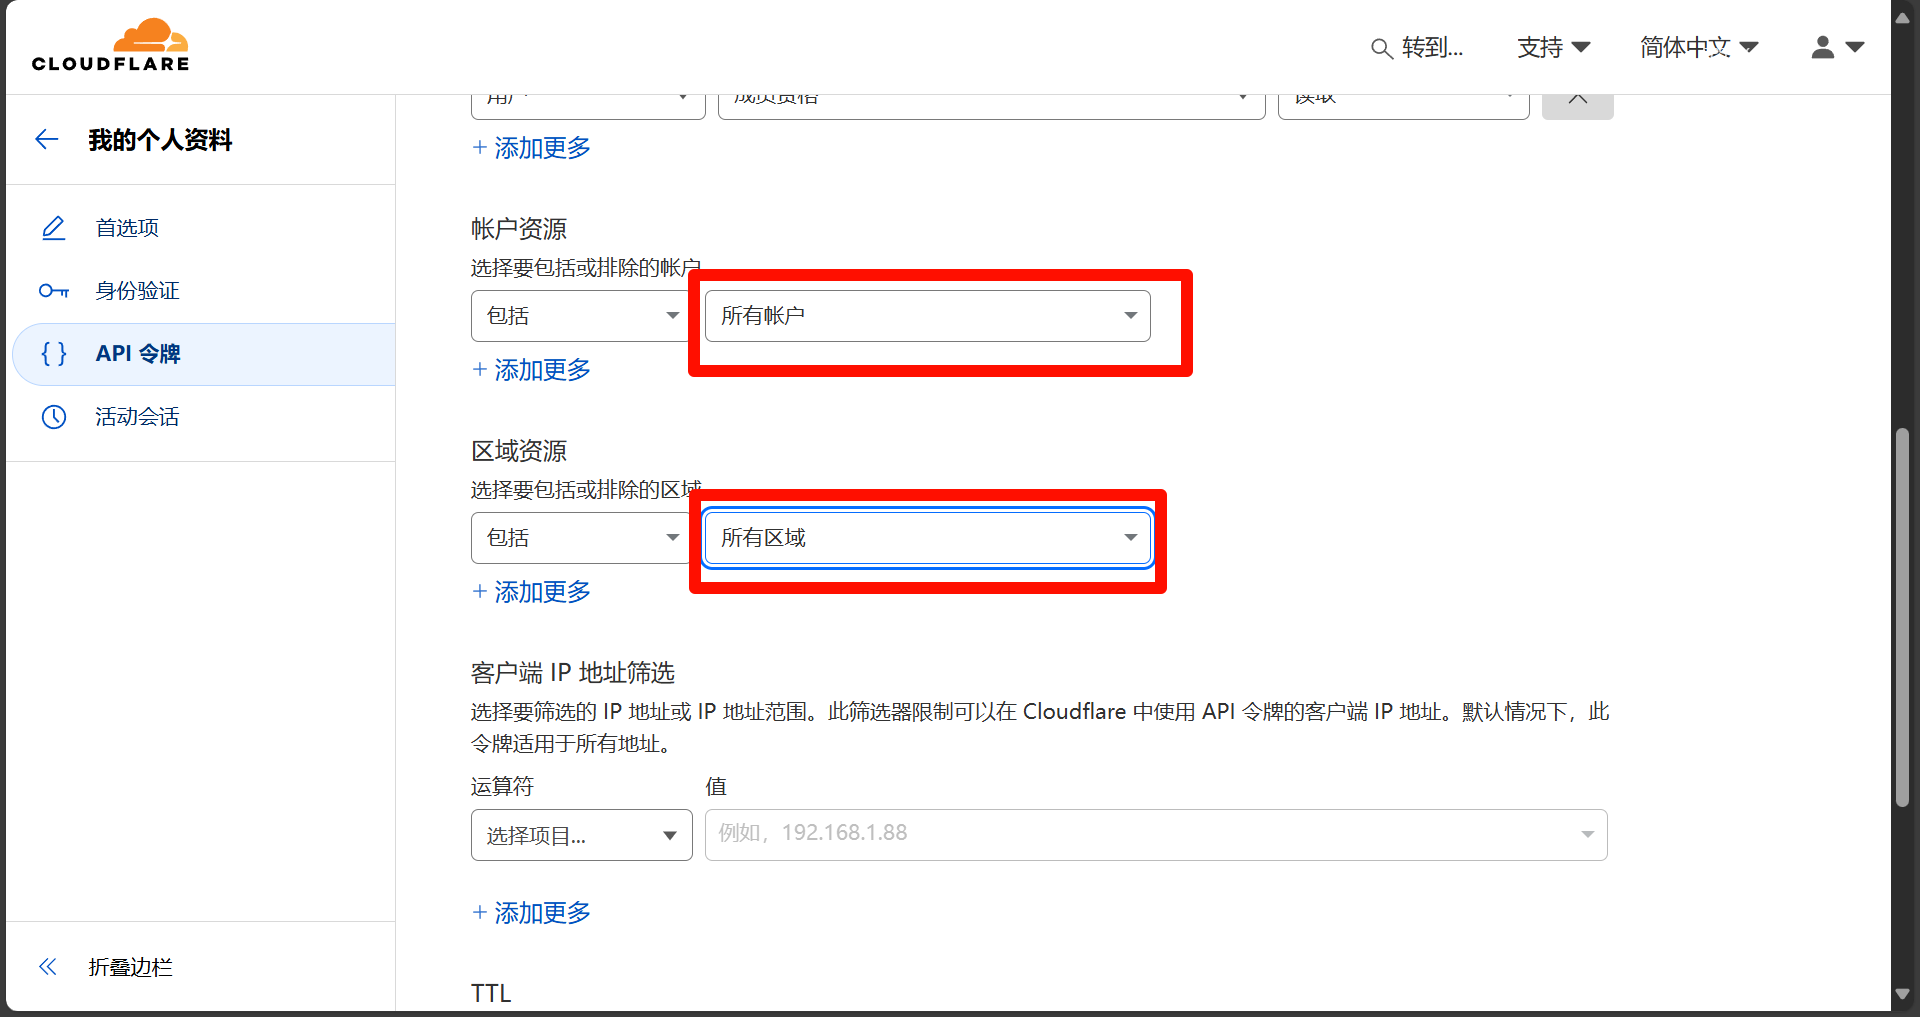Click the page vertical scrollbar thumb

coord(1903,618)
